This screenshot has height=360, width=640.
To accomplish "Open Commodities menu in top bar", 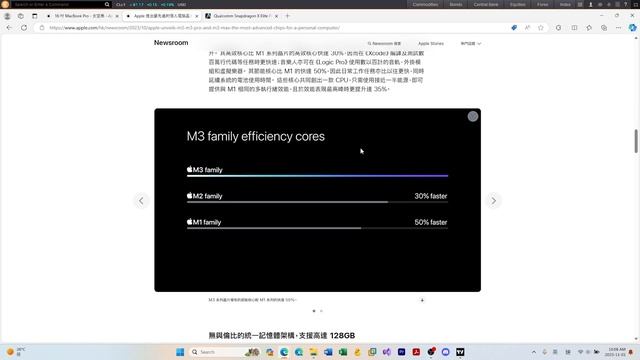I will pos(425,4).
